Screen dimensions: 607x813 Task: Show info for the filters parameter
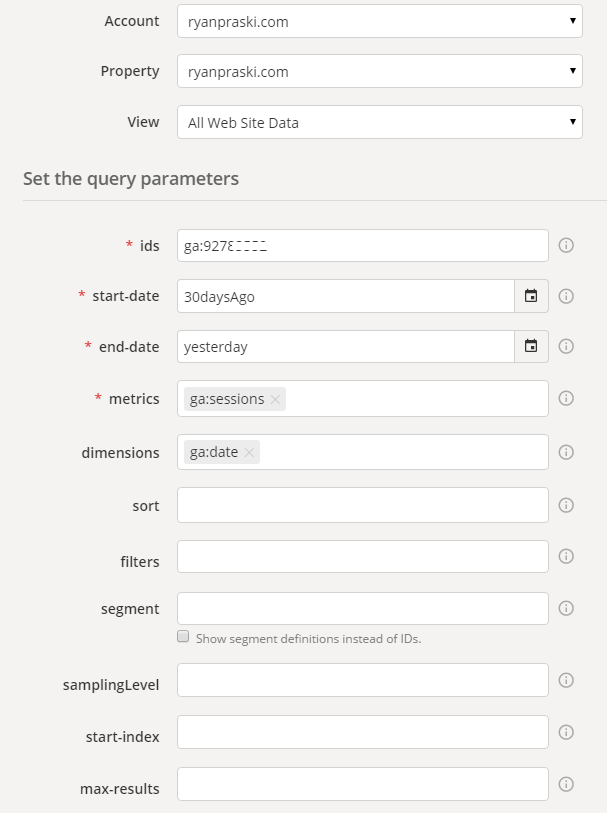tap(566, 556)
